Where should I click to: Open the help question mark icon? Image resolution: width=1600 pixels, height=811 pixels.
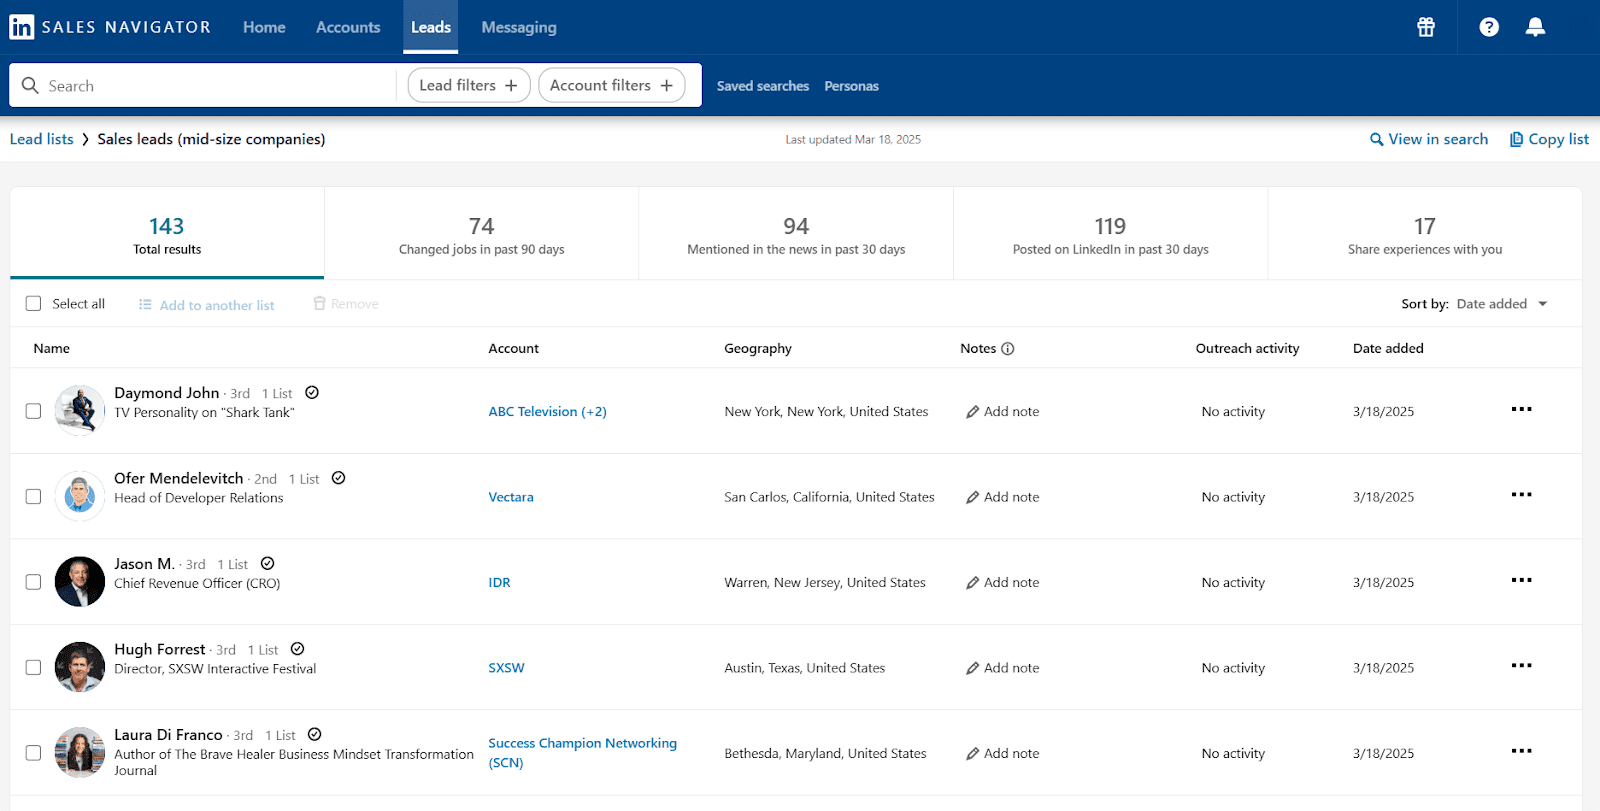click(1489, 27)
